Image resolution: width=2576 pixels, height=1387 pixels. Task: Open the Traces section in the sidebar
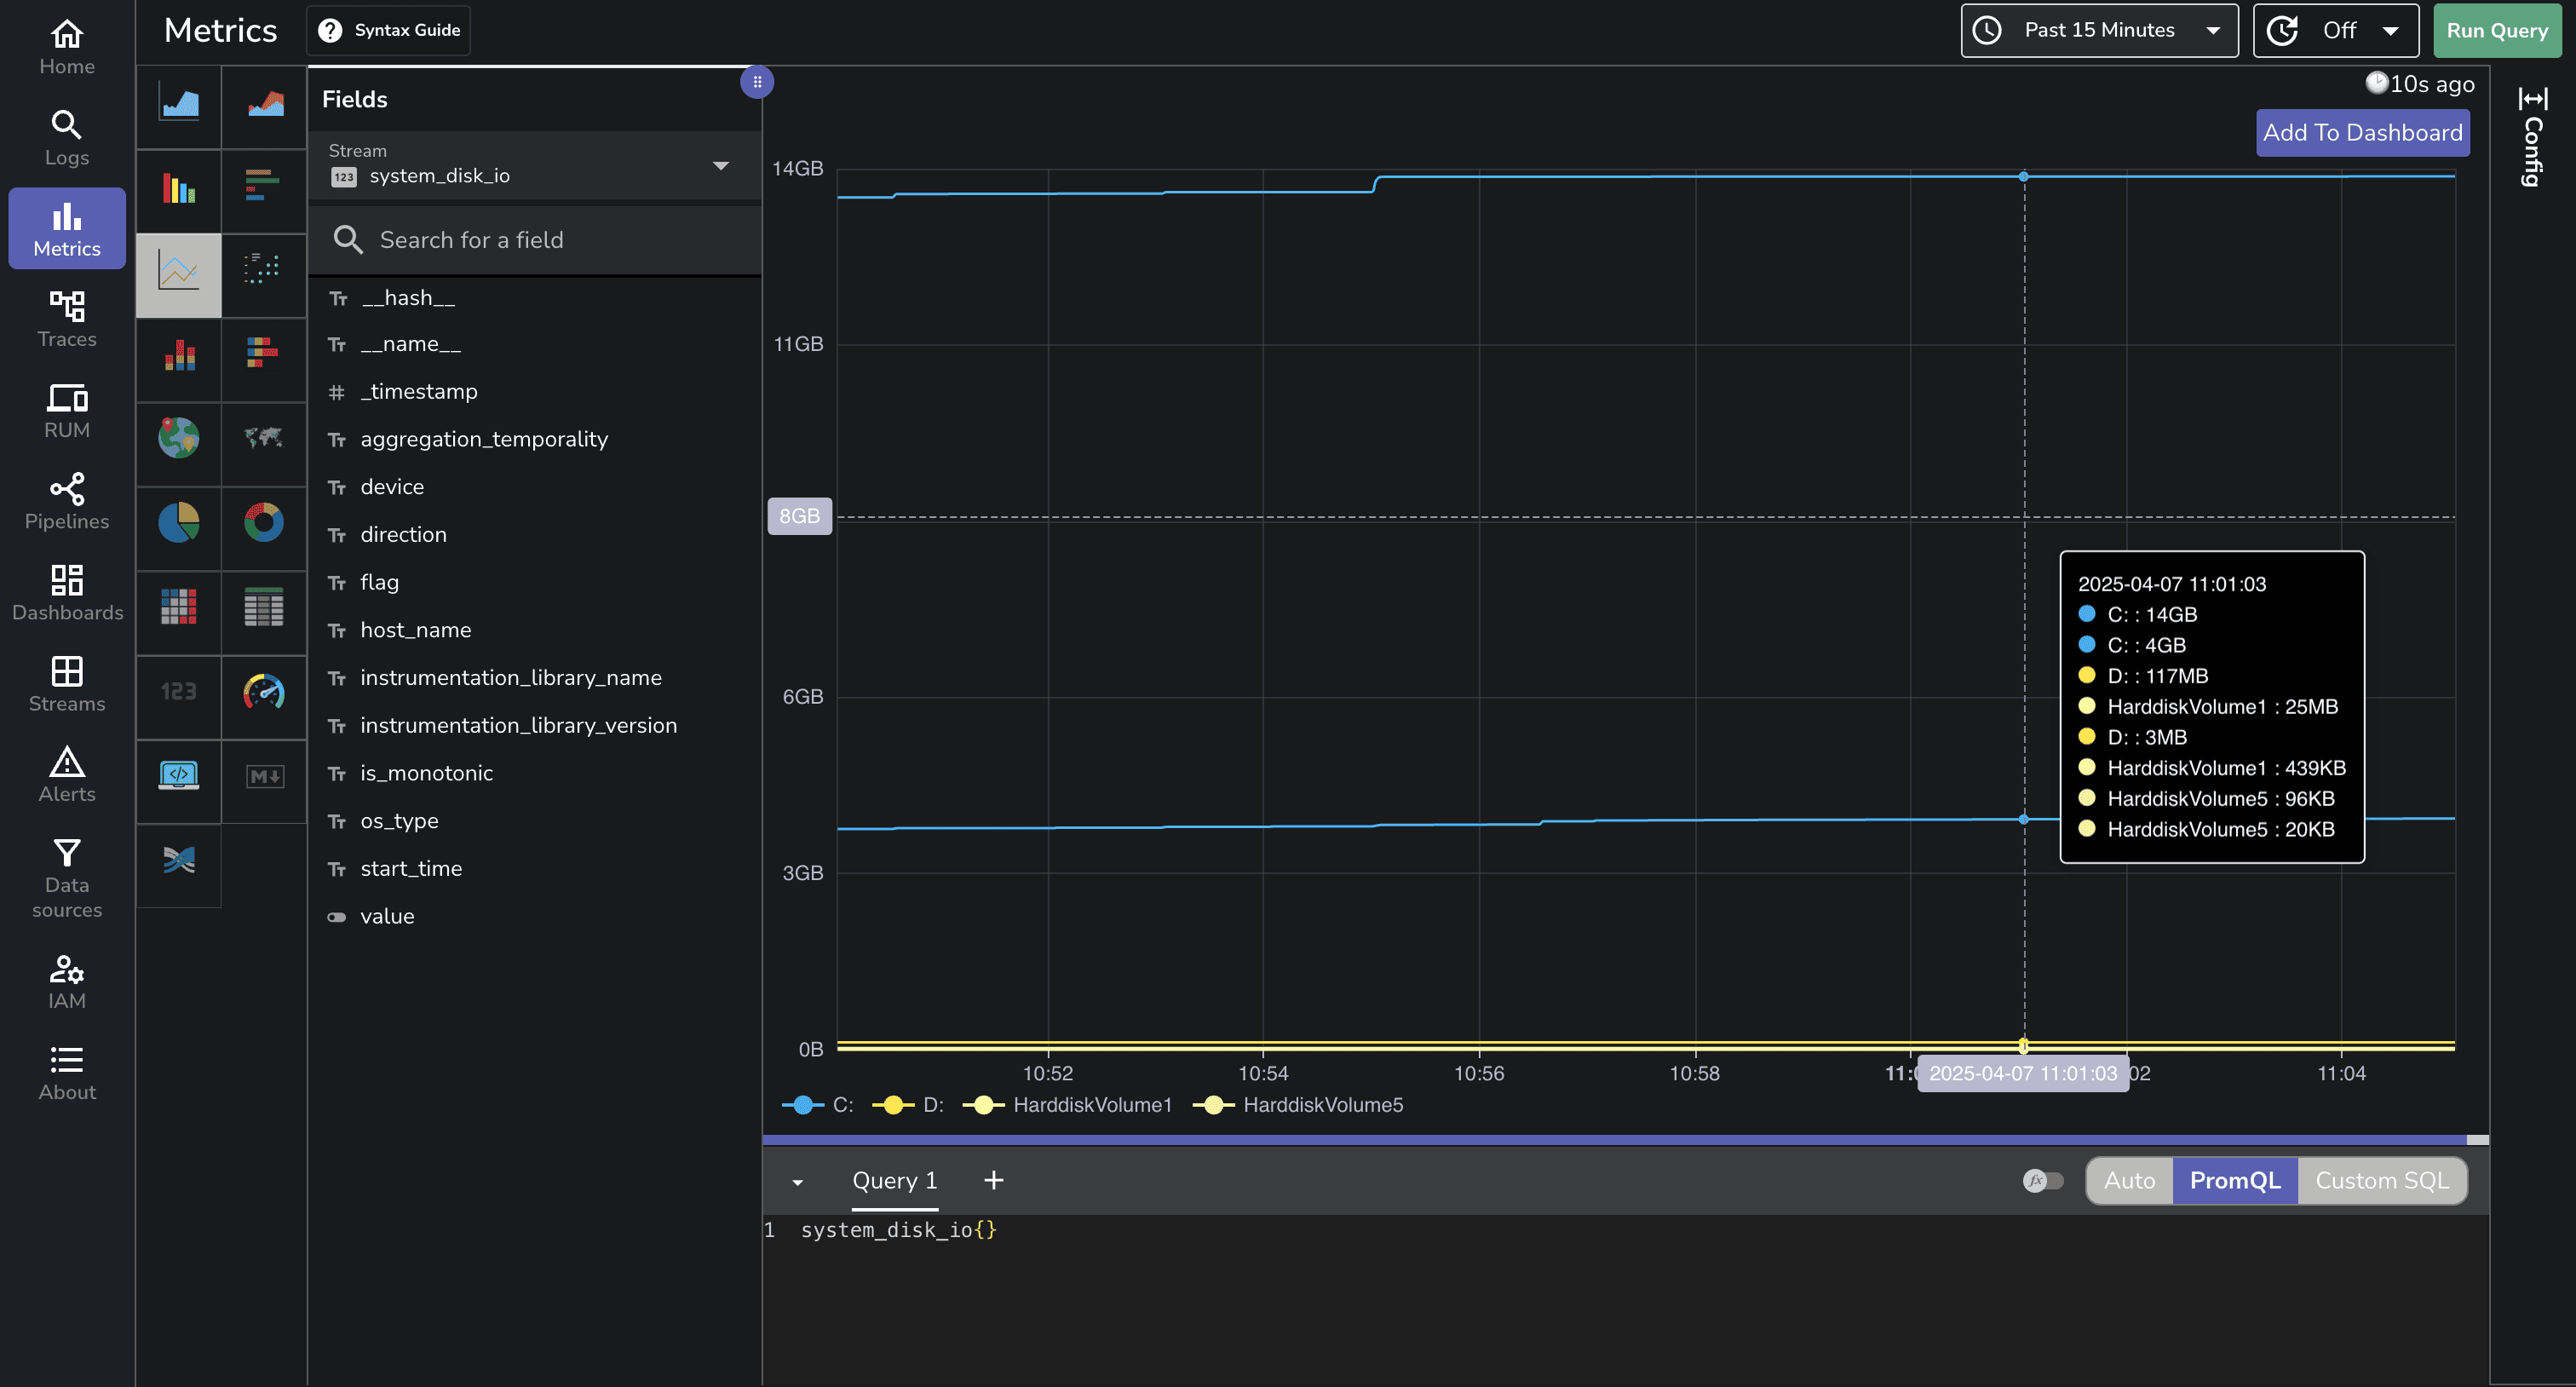(66, 318)
